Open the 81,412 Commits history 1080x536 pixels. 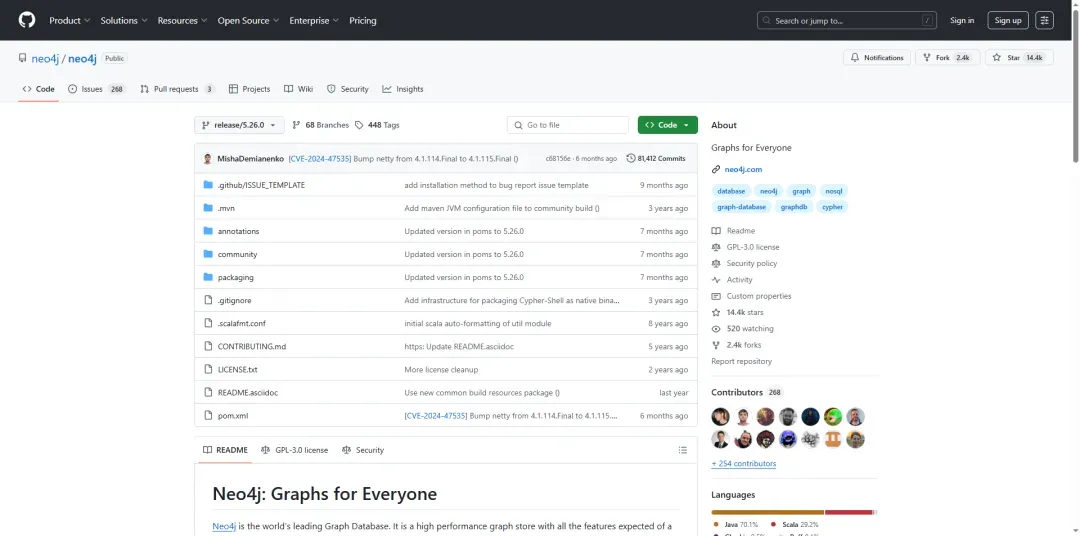click(656, 158)
